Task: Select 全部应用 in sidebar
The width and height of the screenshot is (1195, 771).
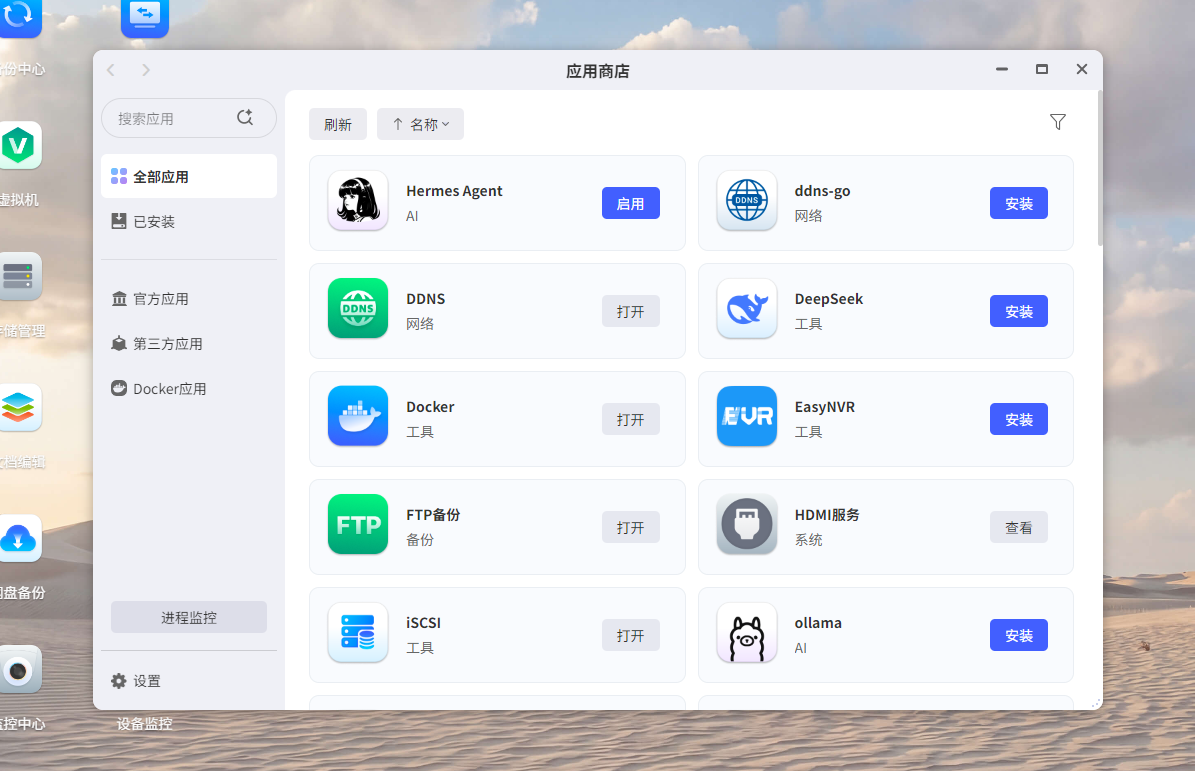Action: [189, 177]
